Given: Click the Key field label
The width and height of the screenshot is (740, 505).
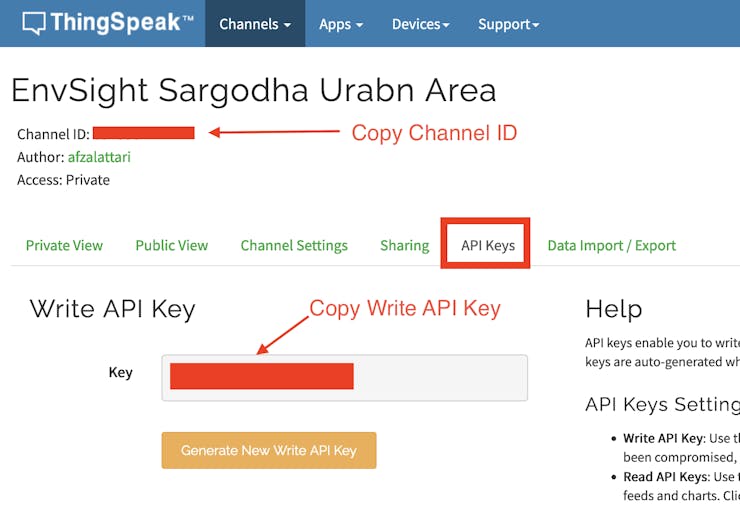Looking at the screenshot, I should pos(120,373).
